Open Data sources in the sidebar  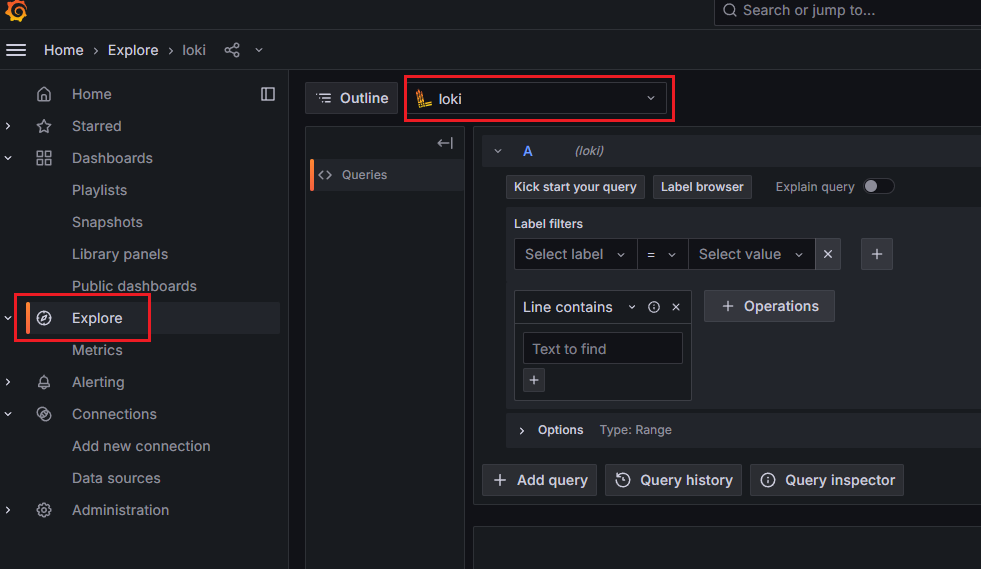tap(116, 478)
